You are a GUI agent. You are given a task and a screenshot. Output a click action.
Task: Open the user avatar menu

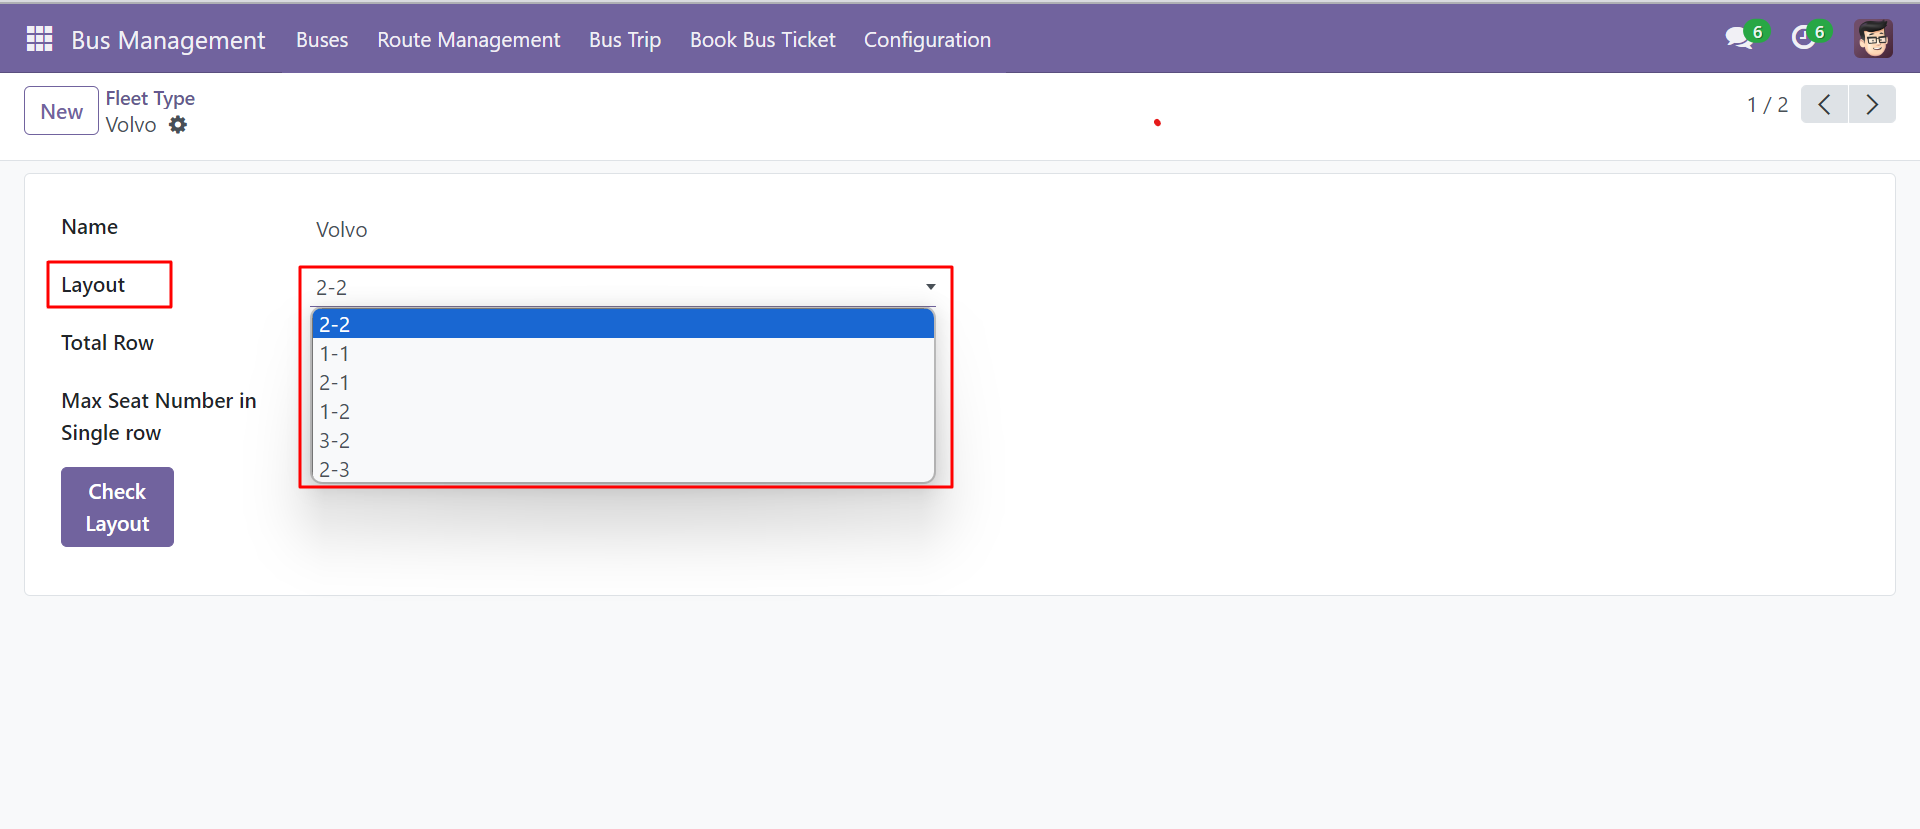tap(1873, 39)
